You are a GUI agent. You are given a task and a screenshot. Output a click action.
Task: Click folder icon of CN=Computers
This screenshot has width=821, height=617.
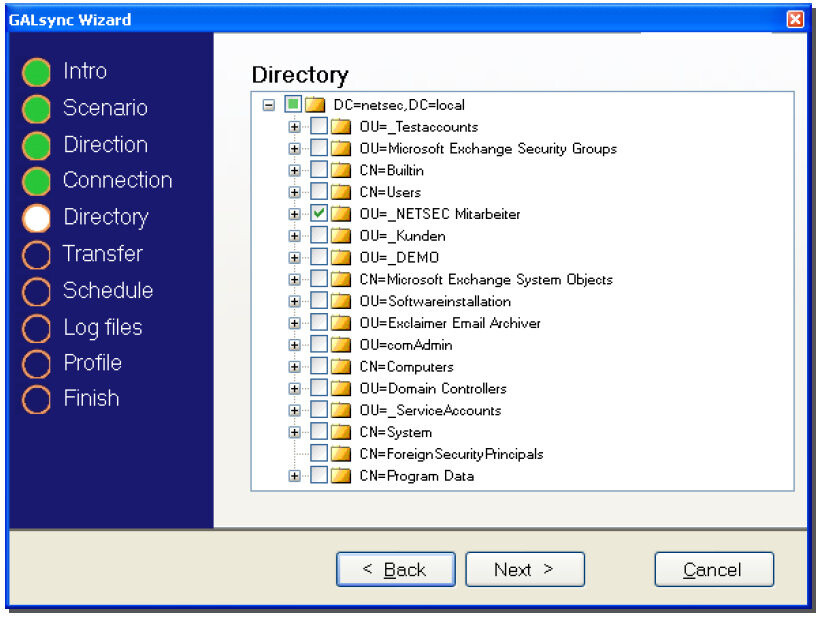341,367
